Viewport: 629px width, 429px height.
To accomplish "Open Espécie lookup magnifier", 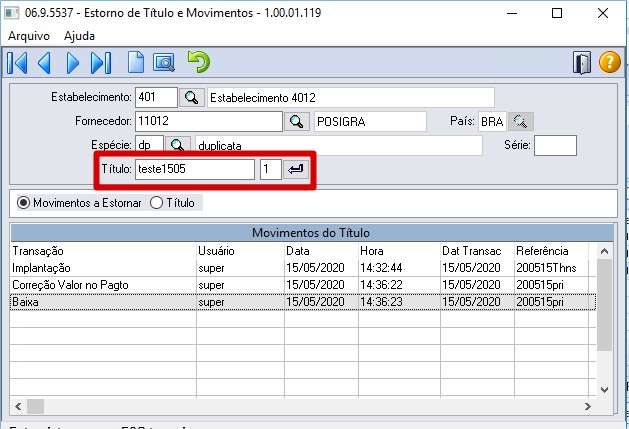I will point(177,144).
